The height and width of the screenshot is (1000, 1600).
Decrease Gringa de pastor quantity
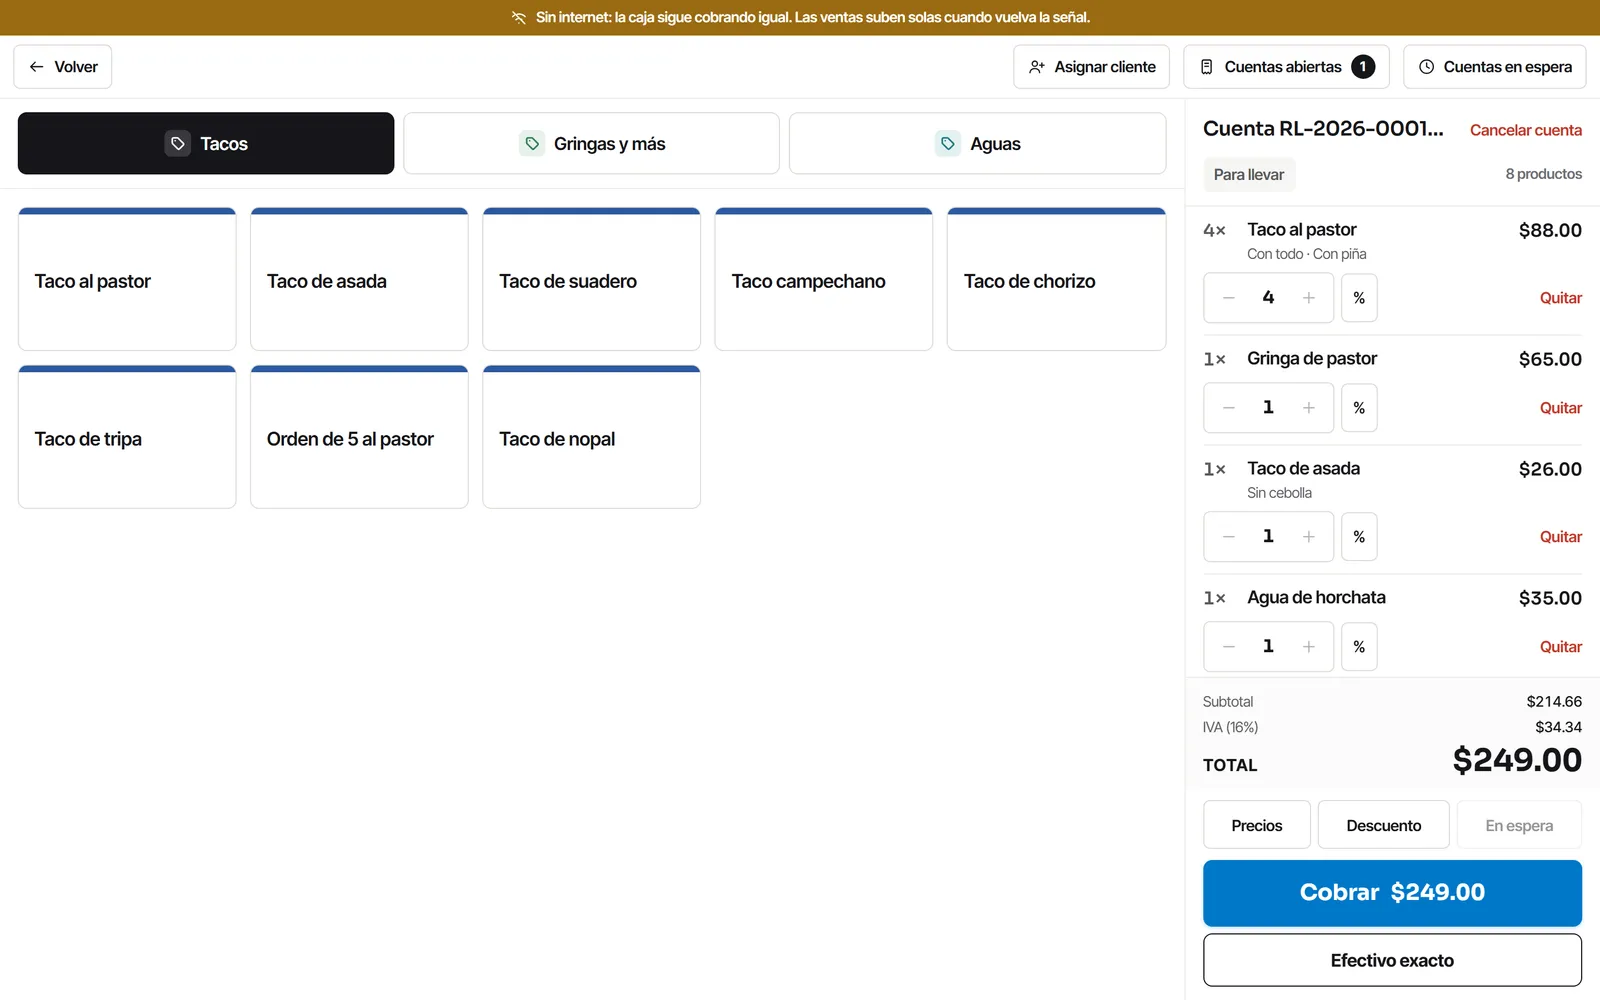click(1229, 408)
